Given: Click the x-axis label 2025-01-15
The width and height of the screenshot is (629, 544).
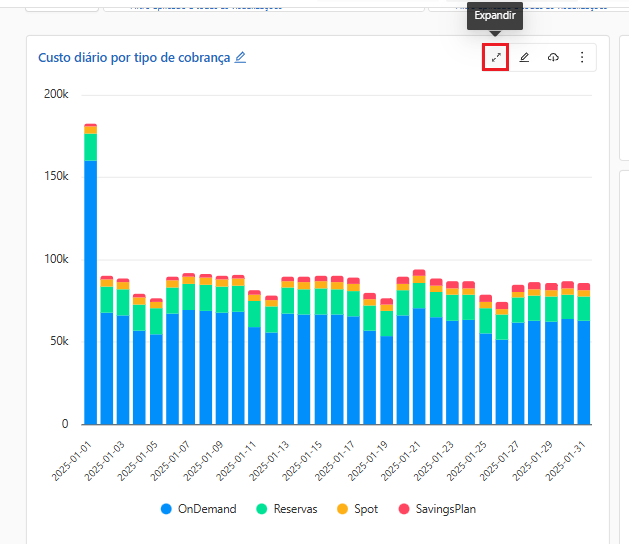Looking at the screenshot, I should click(303, 460).
